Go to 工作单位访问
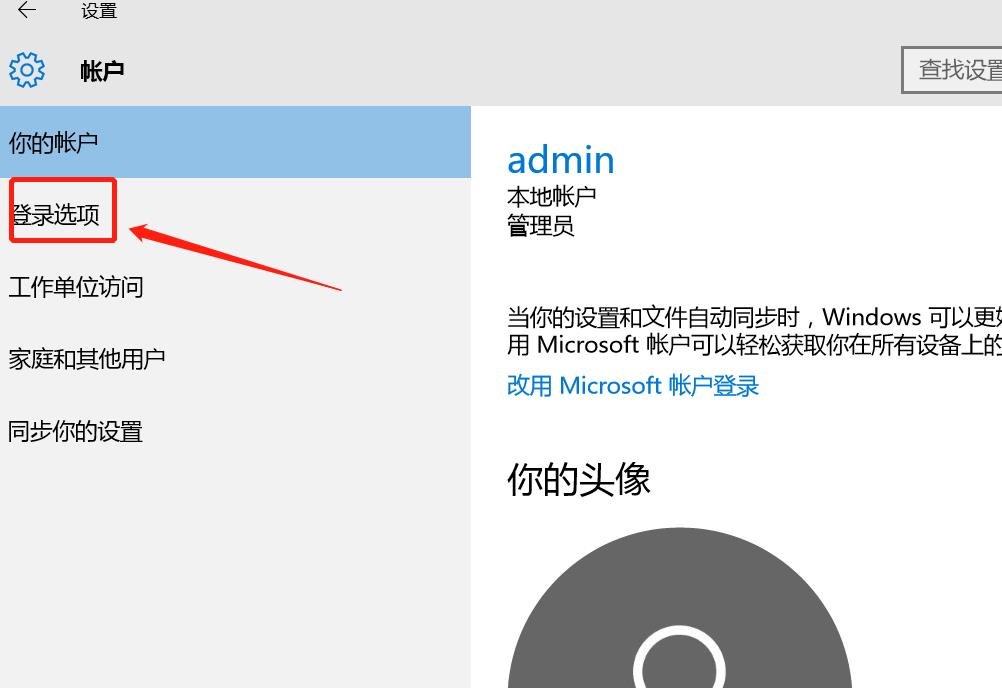The image size is (1002, 688). (75, 287)
